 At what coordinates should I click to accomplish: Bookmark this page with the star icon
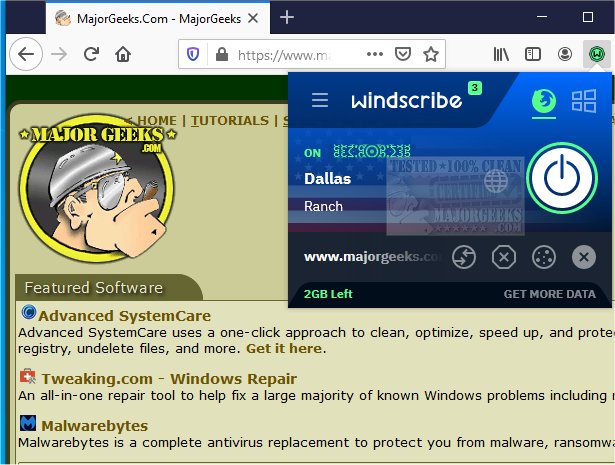click(x=431, y=54)
